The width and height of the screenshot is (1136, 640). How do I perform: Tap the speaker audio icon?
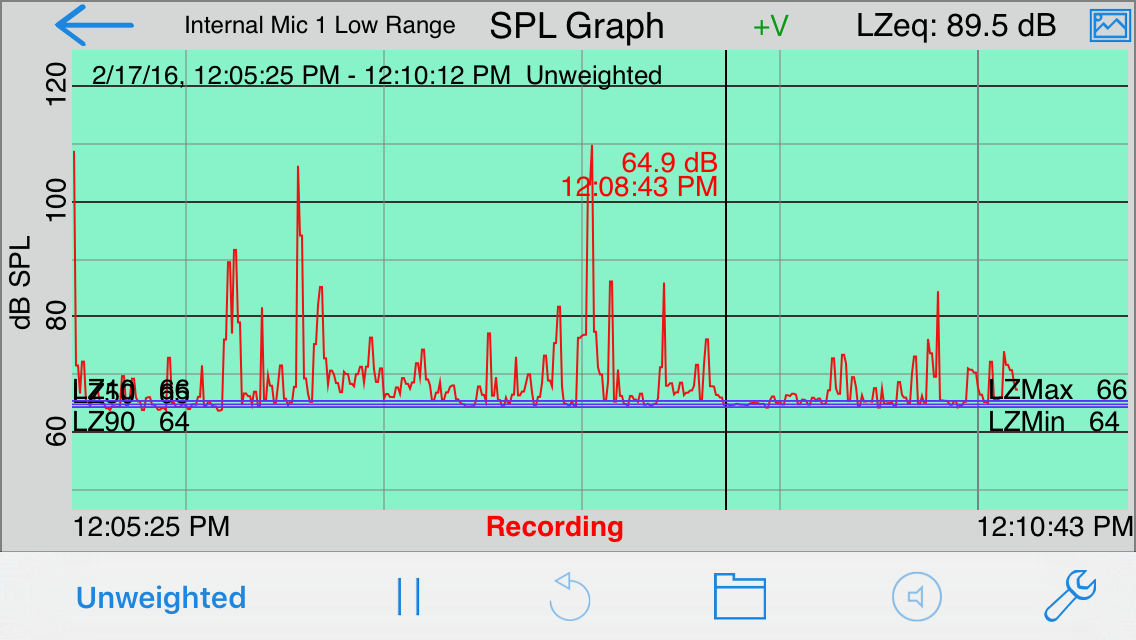pos(916,597)
